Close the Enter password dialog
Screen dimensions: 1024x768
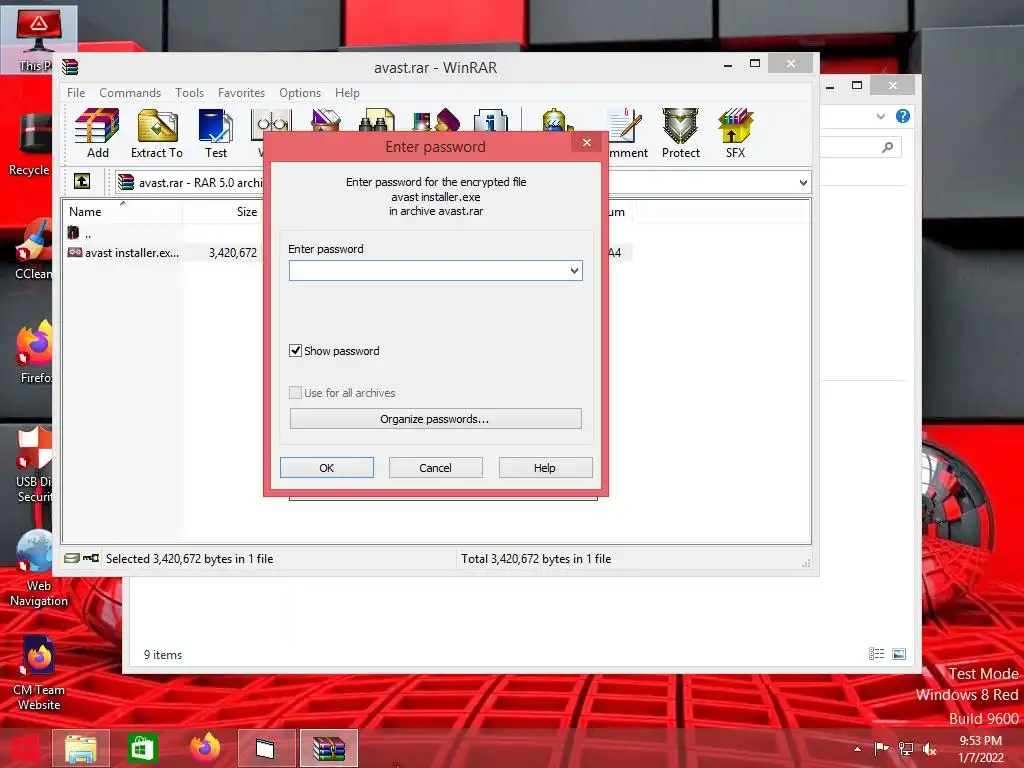point(586,142)
